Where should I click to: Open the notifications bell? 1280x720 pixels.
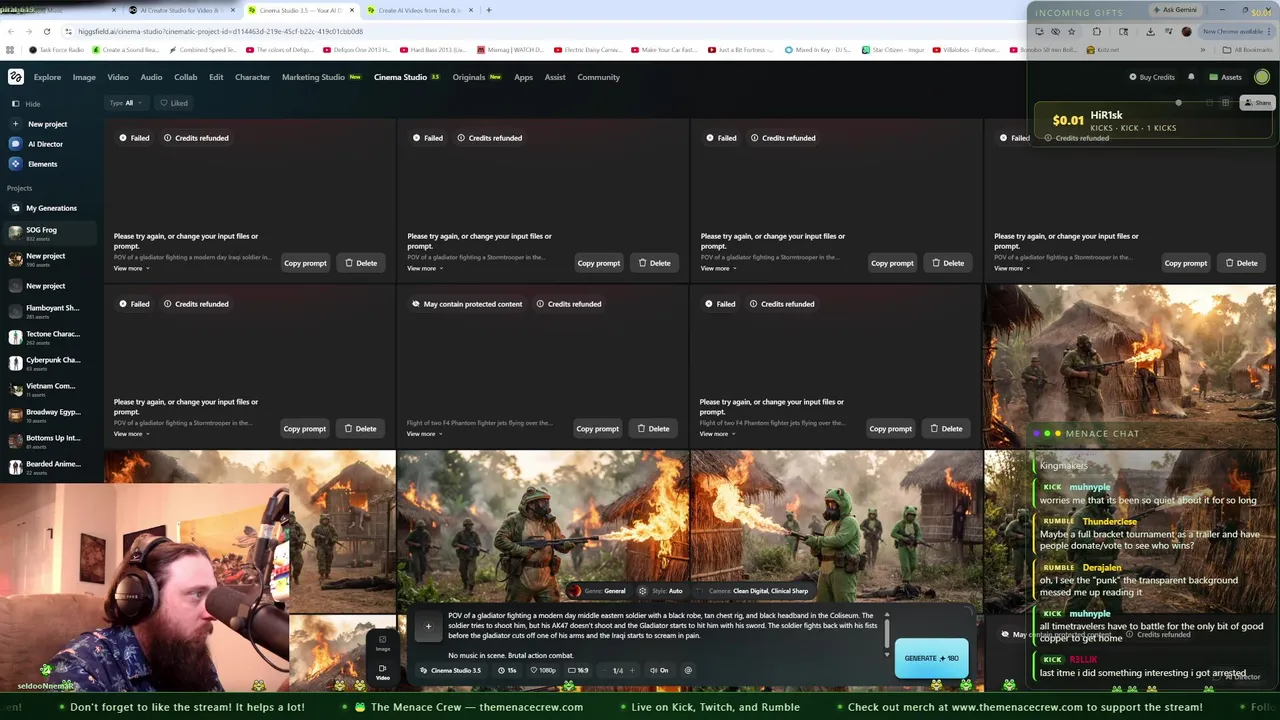(1191, 77)
